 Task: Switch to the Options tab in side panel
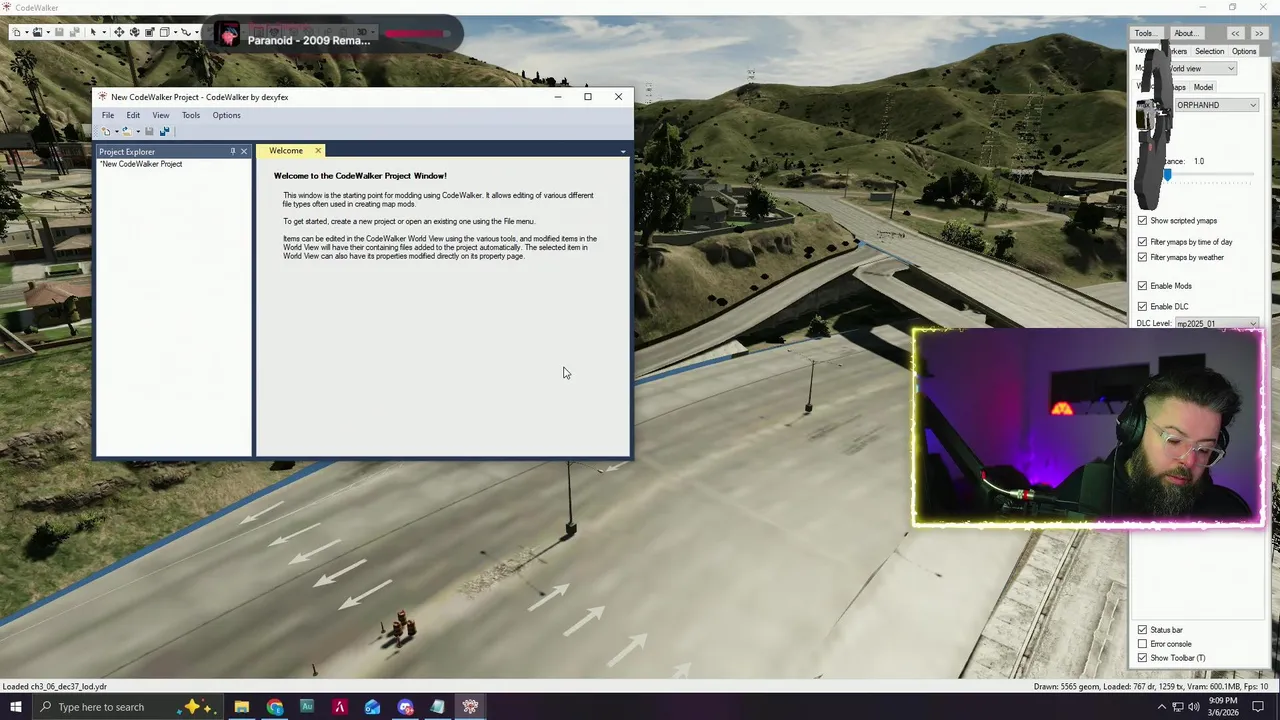1244,51
